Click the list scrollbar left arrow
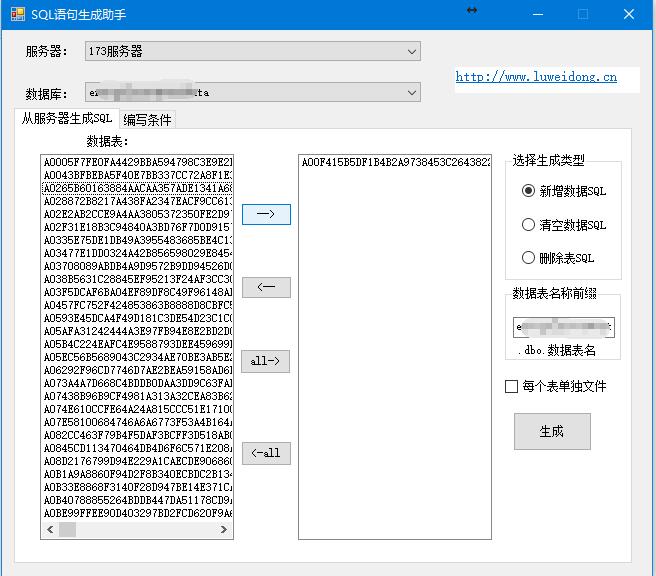This screenshot has width=656, height=576. tap(49, 529)
